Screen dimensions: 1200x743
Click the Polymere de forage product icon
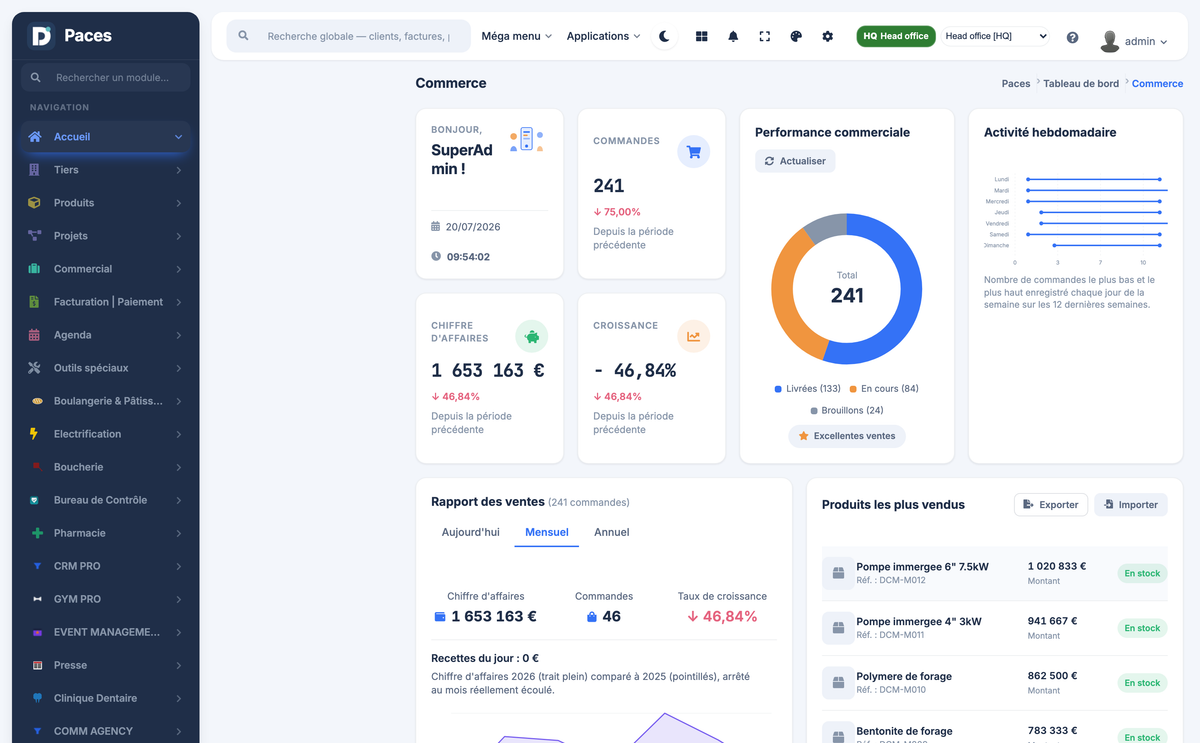point(836,683)
